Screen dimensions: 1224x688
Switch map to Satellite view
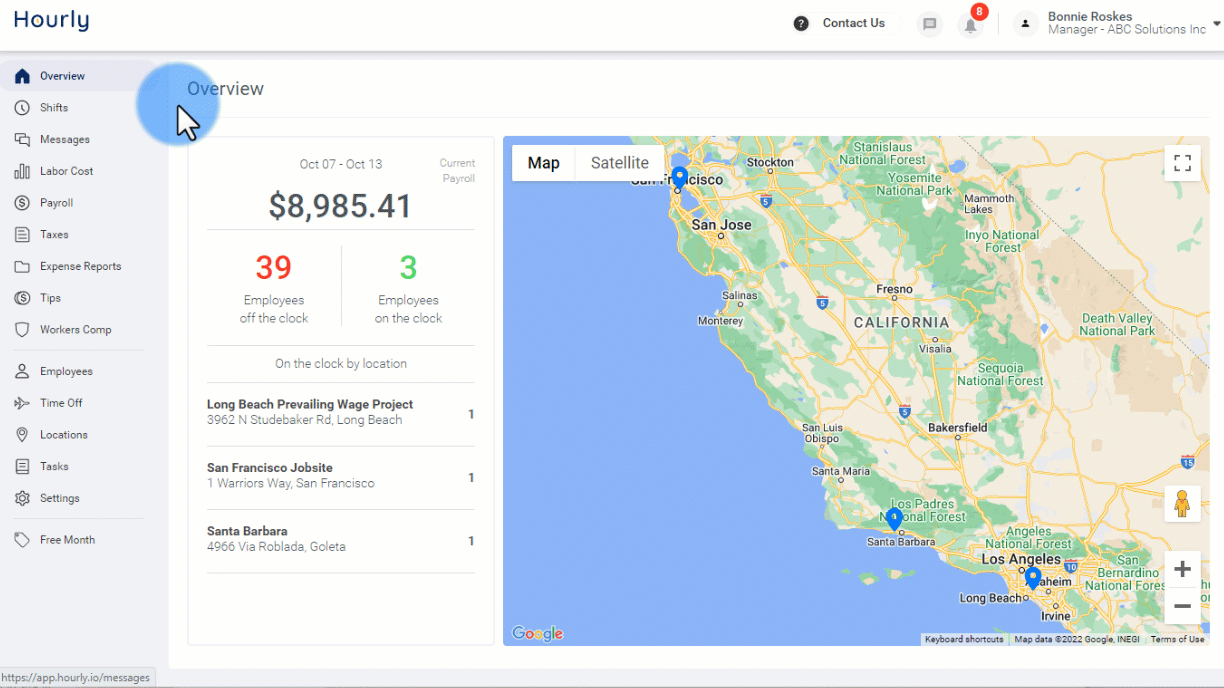pyautogui.click(x=620, y=163)
